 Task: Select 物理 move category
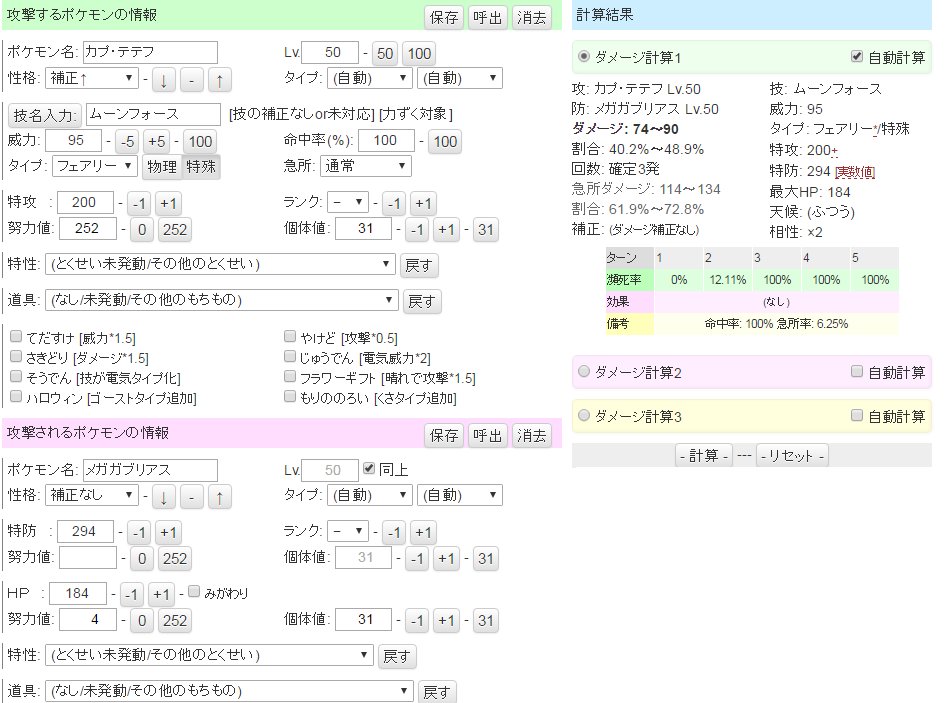point(162,167)
